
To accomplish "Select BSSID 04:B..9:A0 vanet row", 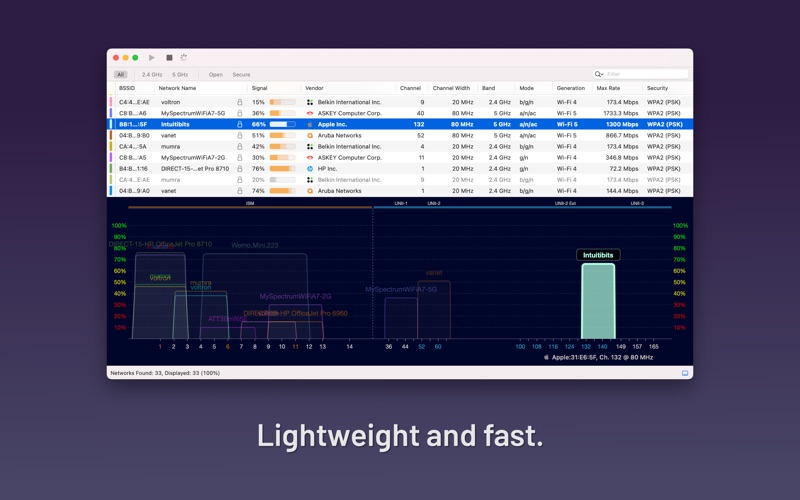I will 400,191.
